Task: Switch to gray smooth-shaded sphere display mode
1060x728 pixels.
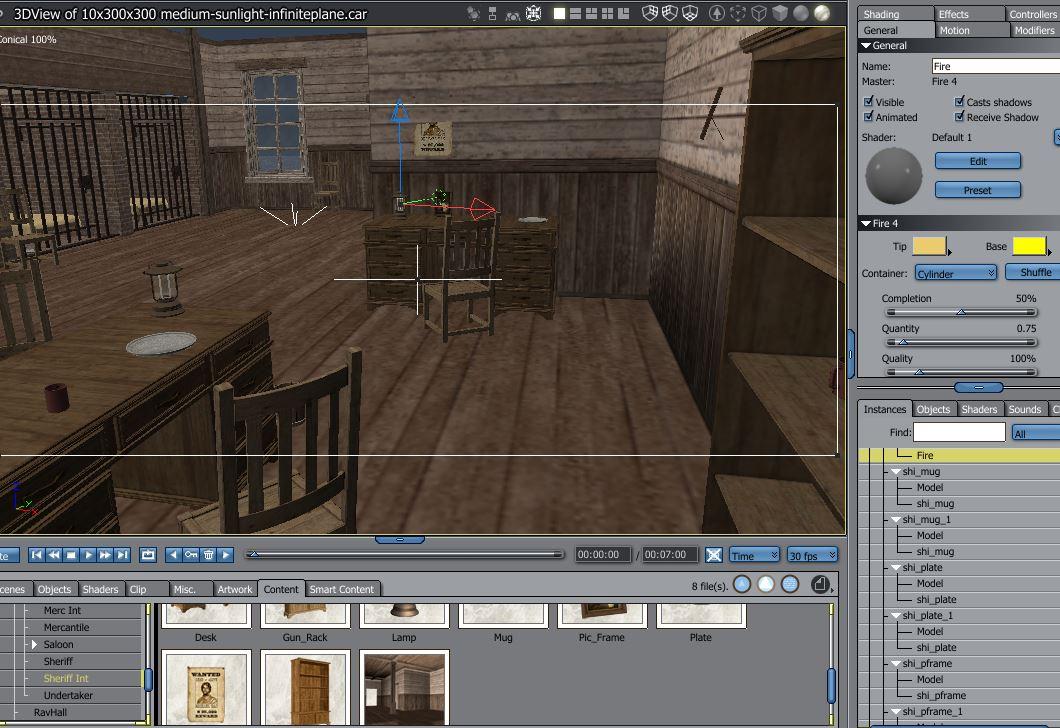Action: [800, 14]
